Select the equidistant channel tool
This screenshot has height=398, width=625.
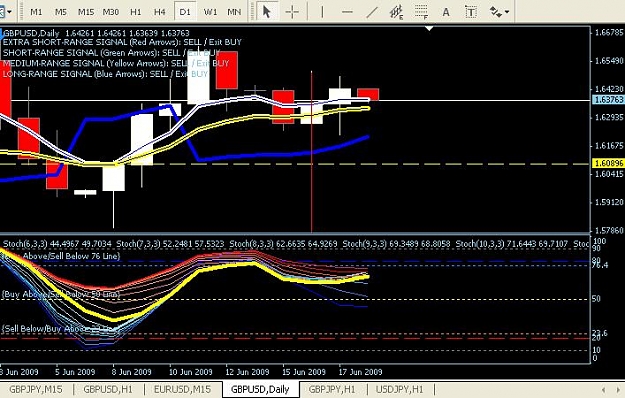397,12
